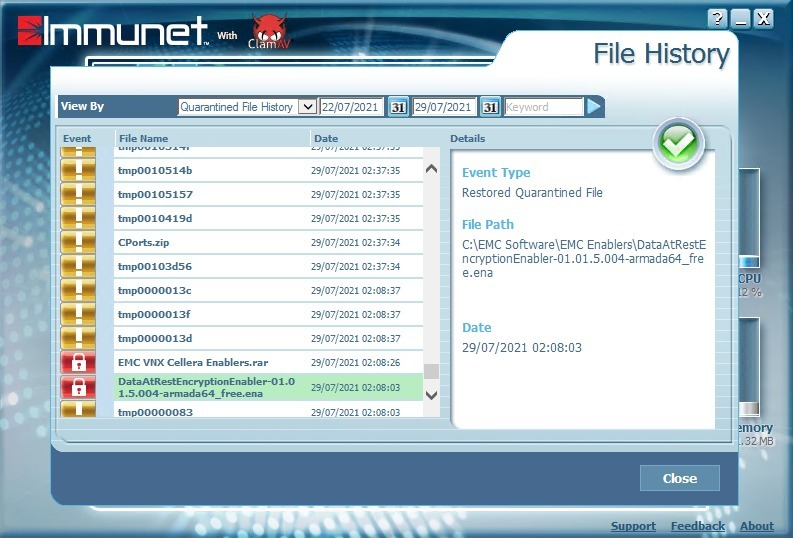Click the scroll down arrow in file list
This screenshot has width=793, height=538.
(x=431, y=395)
